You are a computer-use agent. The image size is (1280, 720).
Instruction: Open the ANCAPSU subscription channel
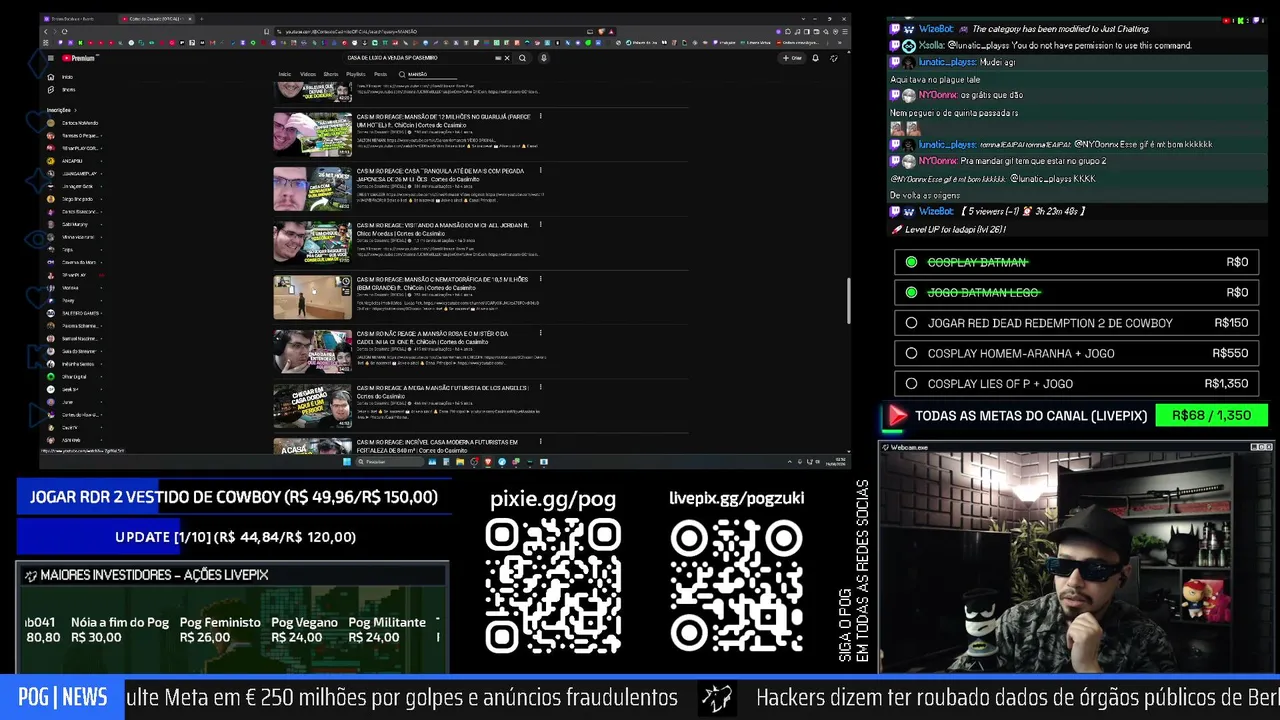point(72,161)
